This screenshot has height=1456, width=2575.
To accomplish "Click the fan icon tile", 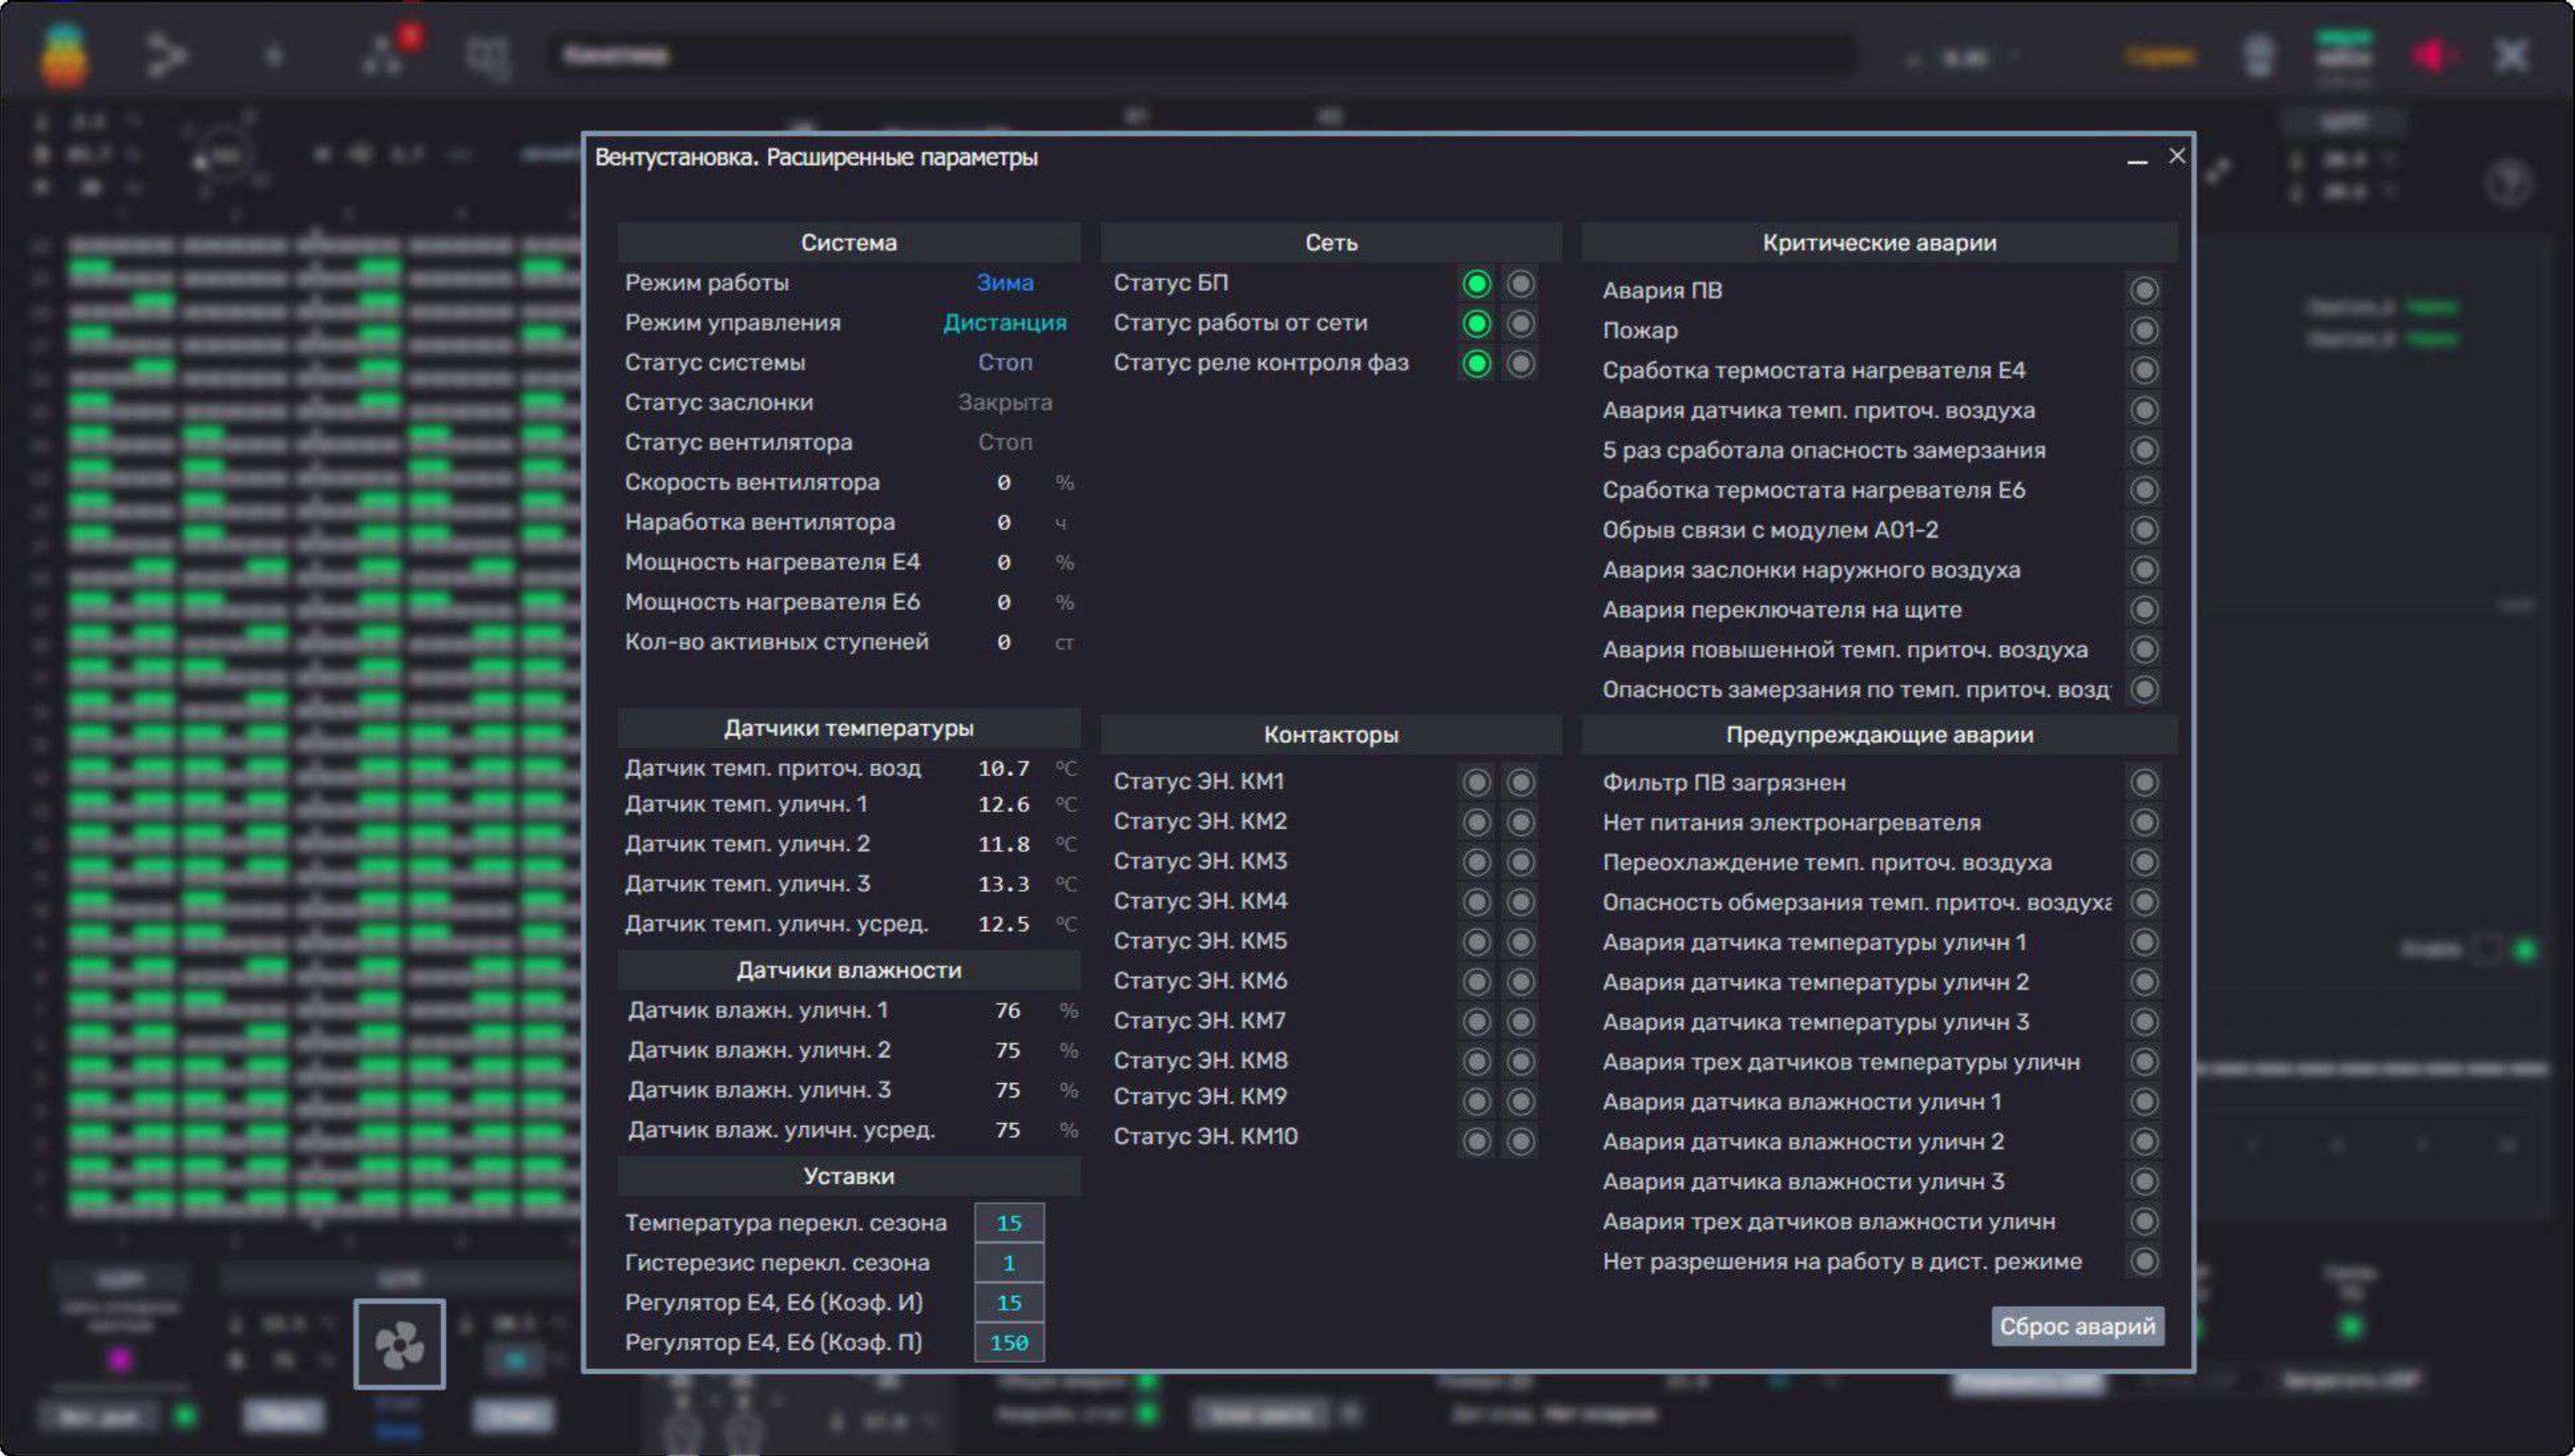I will 399,1343.
